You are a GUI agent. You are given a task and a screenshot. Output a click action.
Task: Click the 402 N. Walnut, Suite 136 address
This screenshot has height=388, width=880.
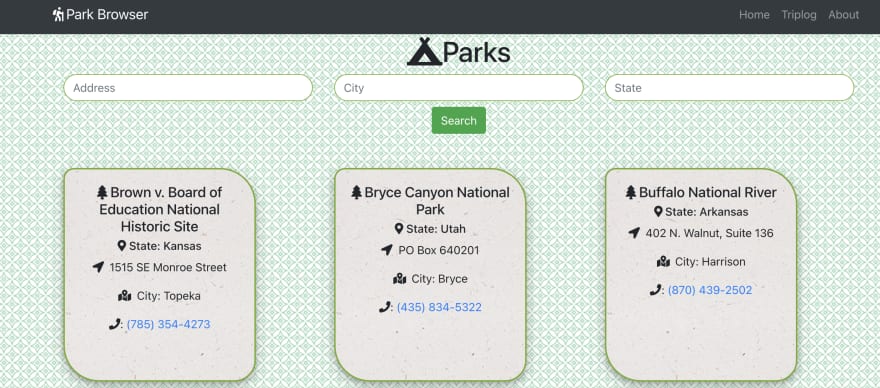point(709,233)
